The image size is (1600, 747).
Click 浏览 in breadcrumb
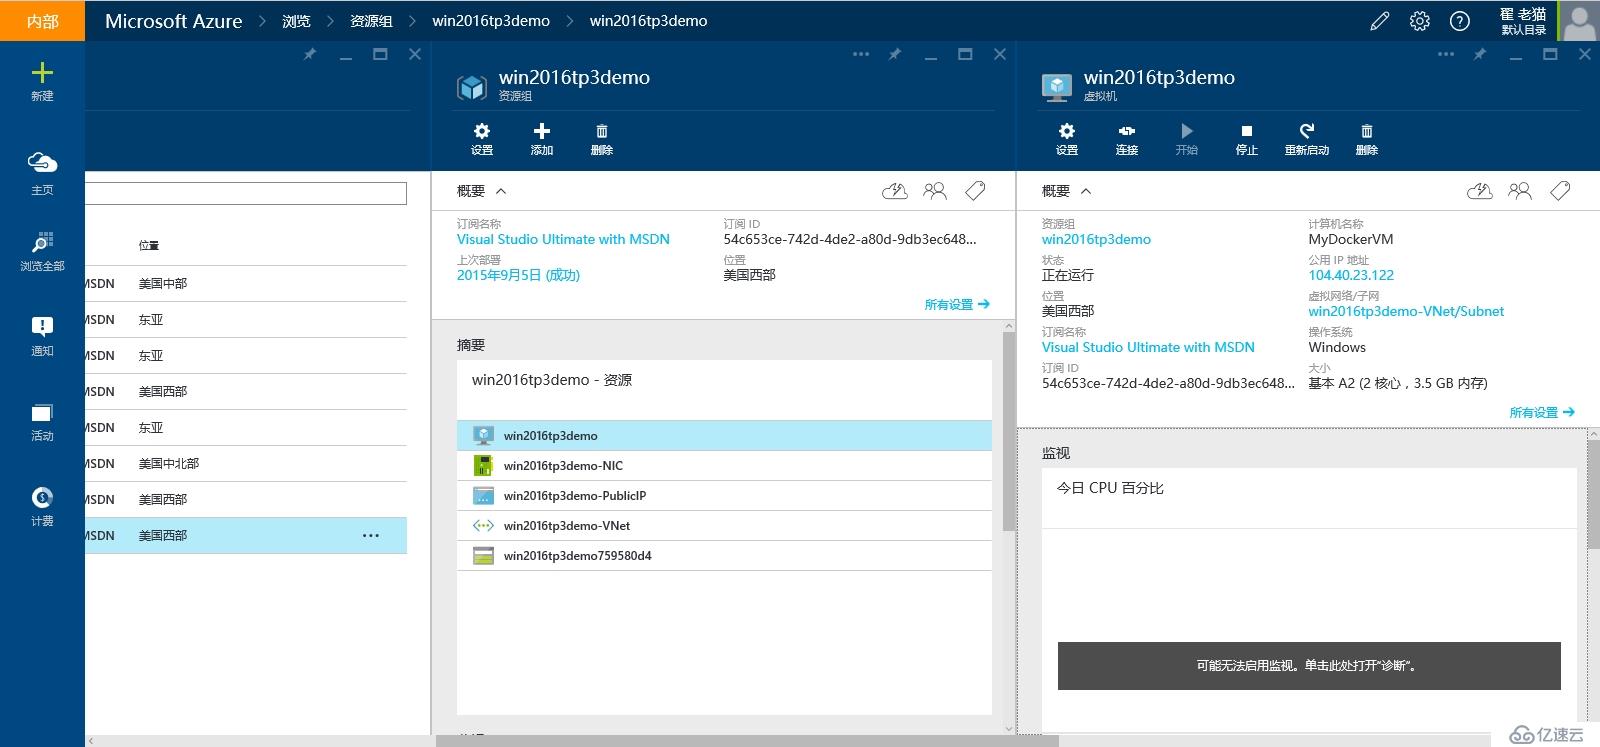(296, 21)
